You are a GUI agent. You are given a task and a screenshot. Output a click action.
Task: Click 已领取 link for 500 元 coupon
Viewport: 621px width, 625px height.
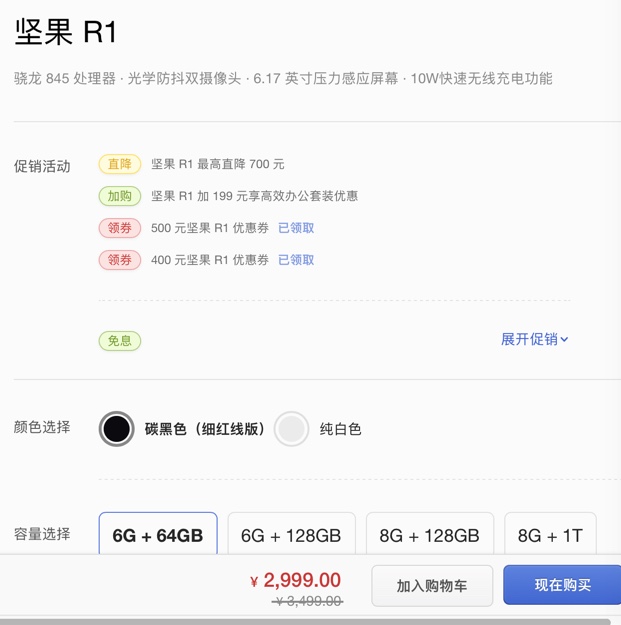[x=296, y=228]
